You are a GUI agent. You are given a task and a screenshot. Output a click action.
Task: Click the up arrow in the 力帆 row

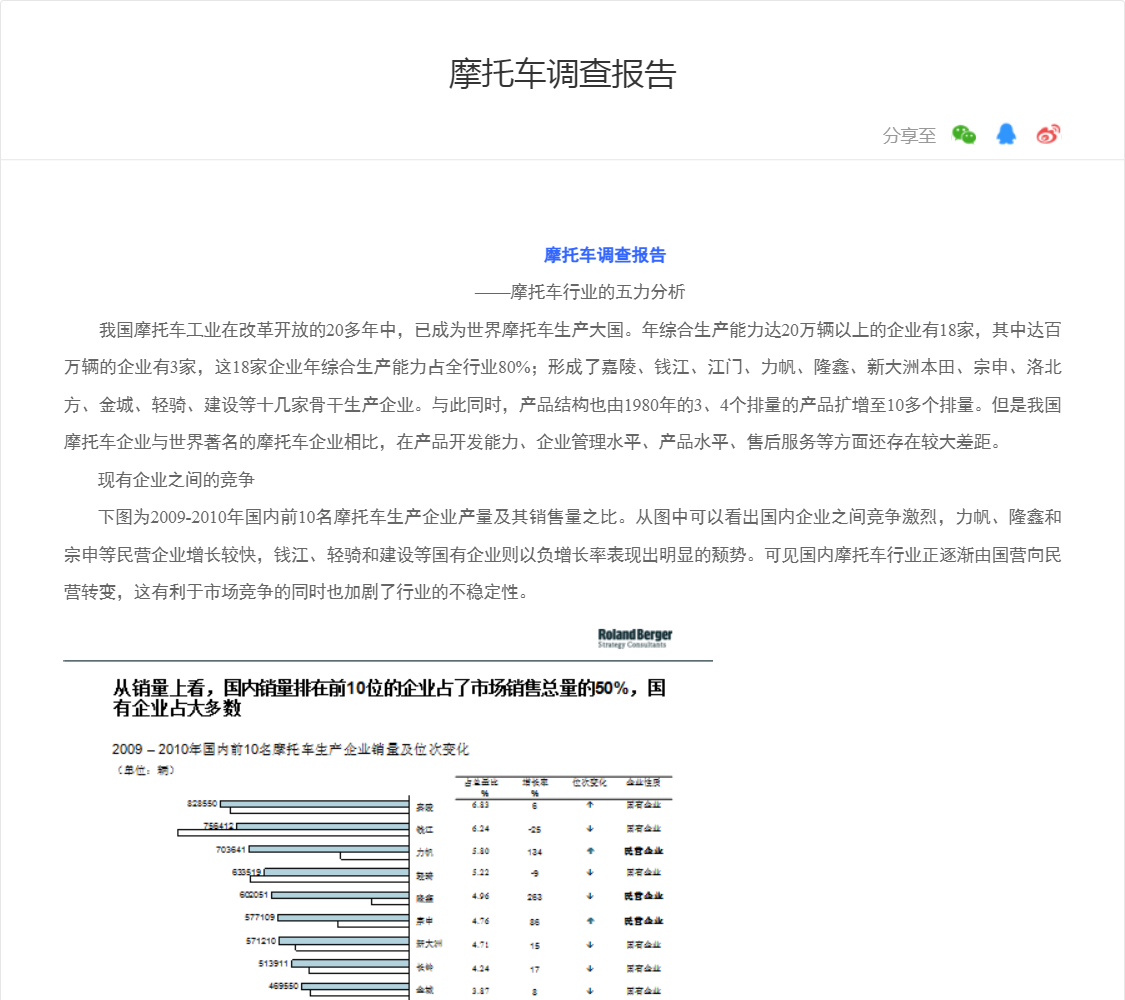point(590,851)
